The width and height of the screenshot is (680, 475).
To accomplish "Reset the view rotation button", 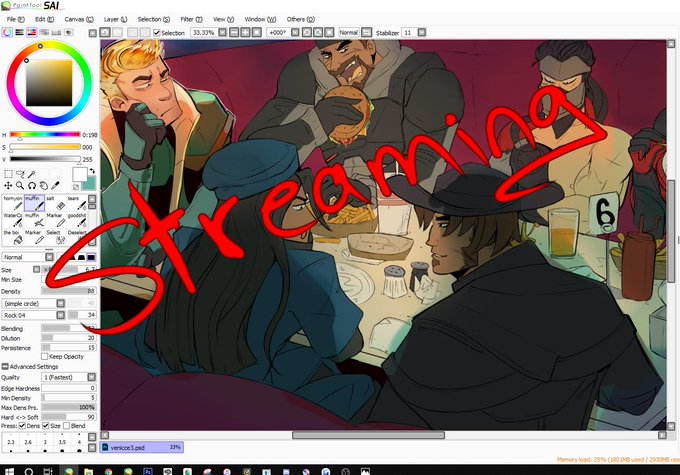I will [329, 33].
